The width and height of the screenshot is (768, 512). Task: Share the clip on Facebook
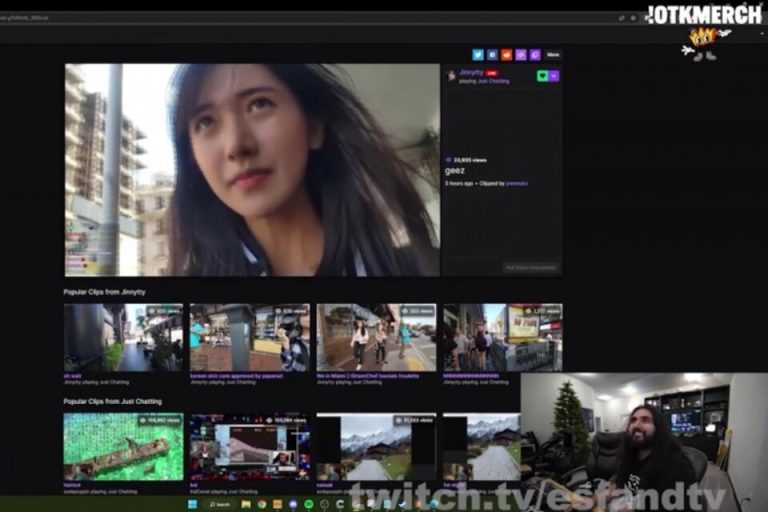[492, 54]
